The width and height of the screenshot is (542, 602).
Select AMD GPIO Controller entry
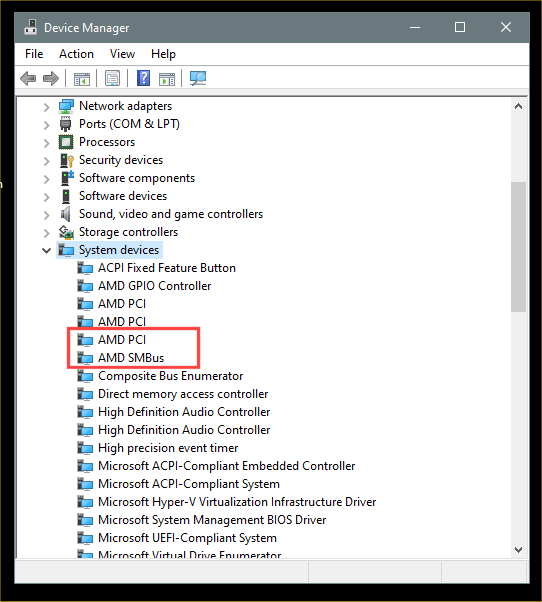click(x=155, y=286)
